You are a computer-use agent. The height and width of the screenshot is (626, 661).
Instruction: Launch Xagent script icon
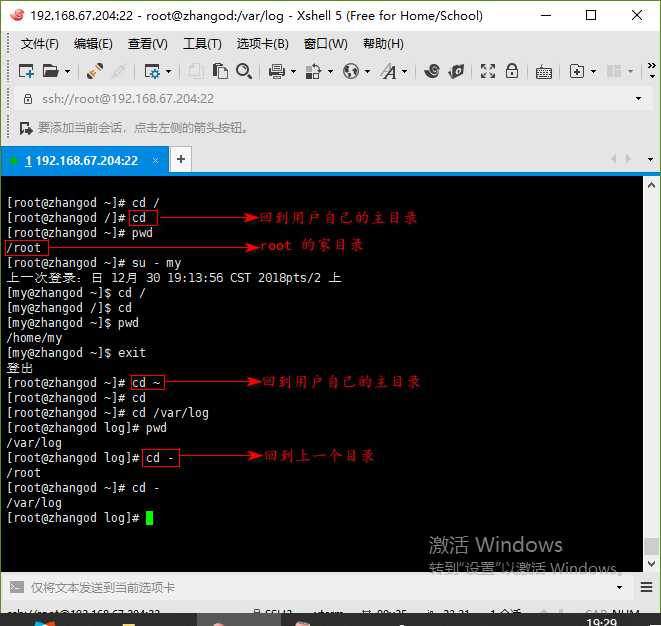[456, 72]
